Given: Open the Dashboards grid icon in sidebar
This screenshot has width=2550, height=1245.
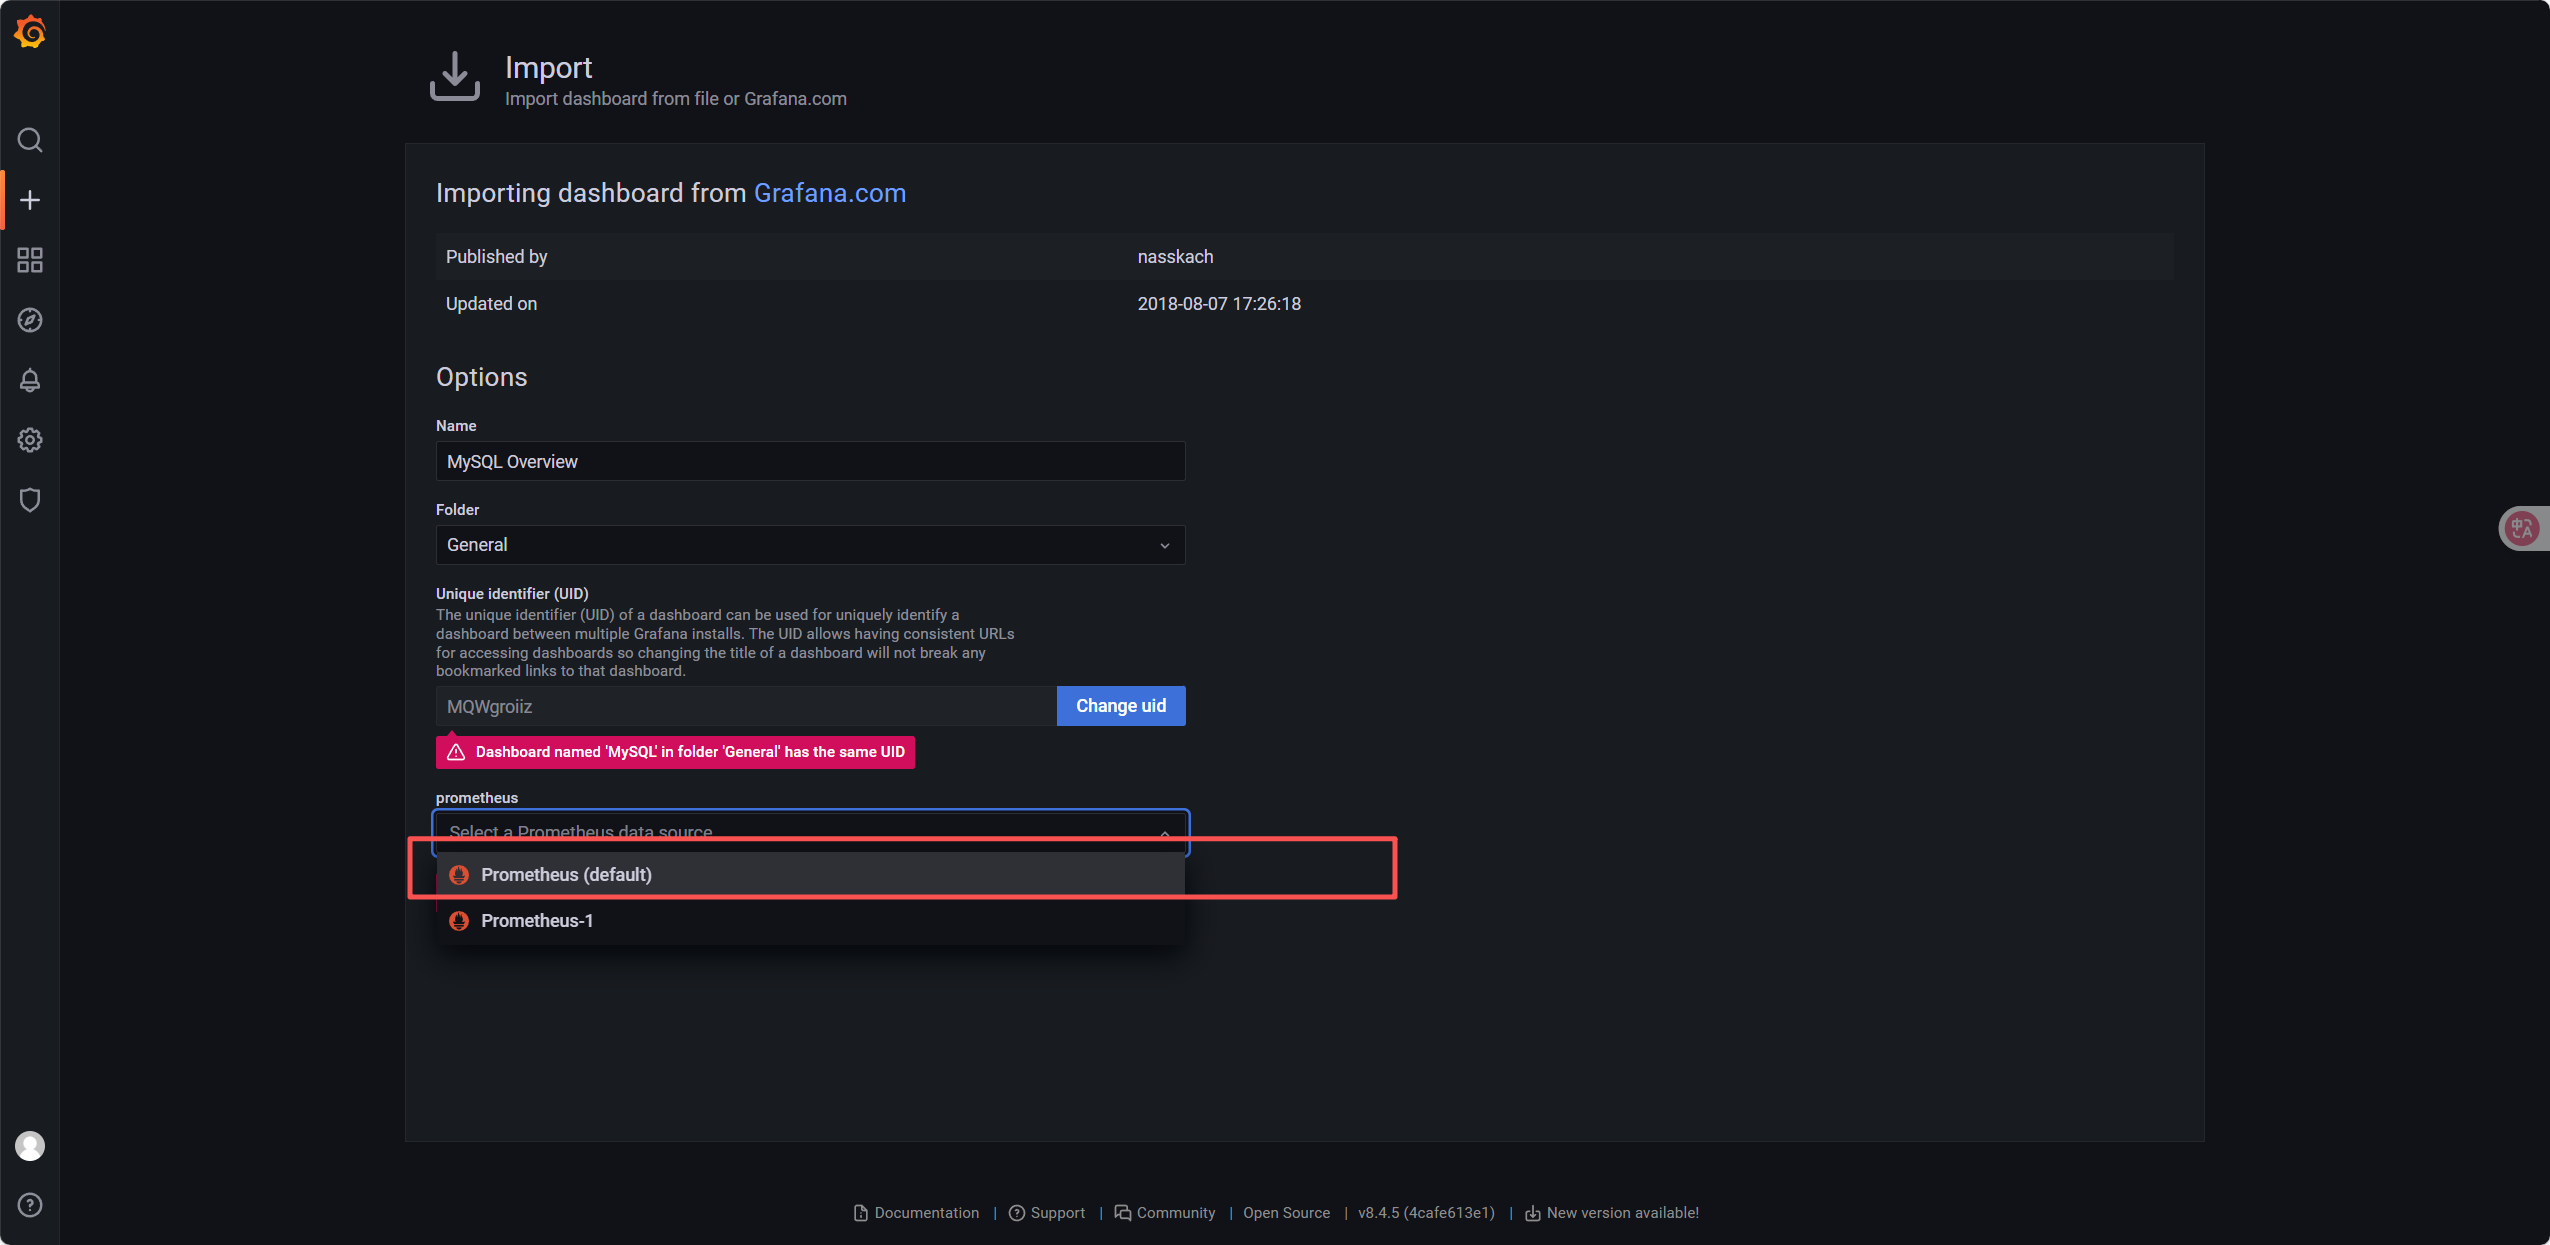Looking at the screenshot, I should point(30,260).
